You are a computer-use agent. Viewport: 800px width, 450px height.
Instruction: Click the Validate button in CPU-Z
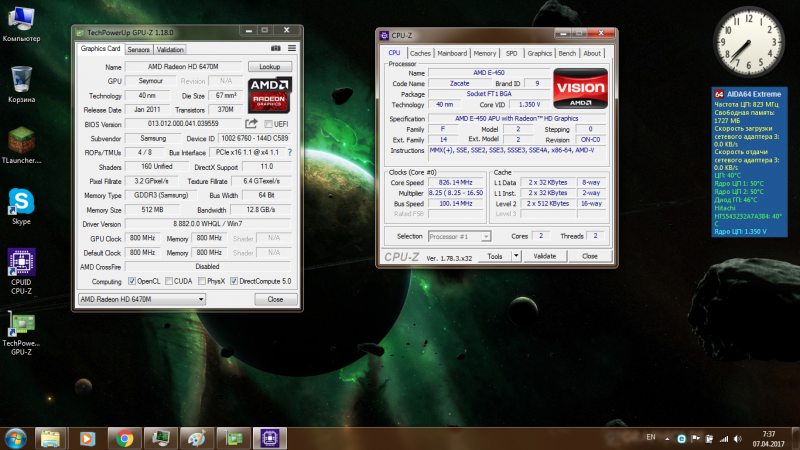coord(544,256)
